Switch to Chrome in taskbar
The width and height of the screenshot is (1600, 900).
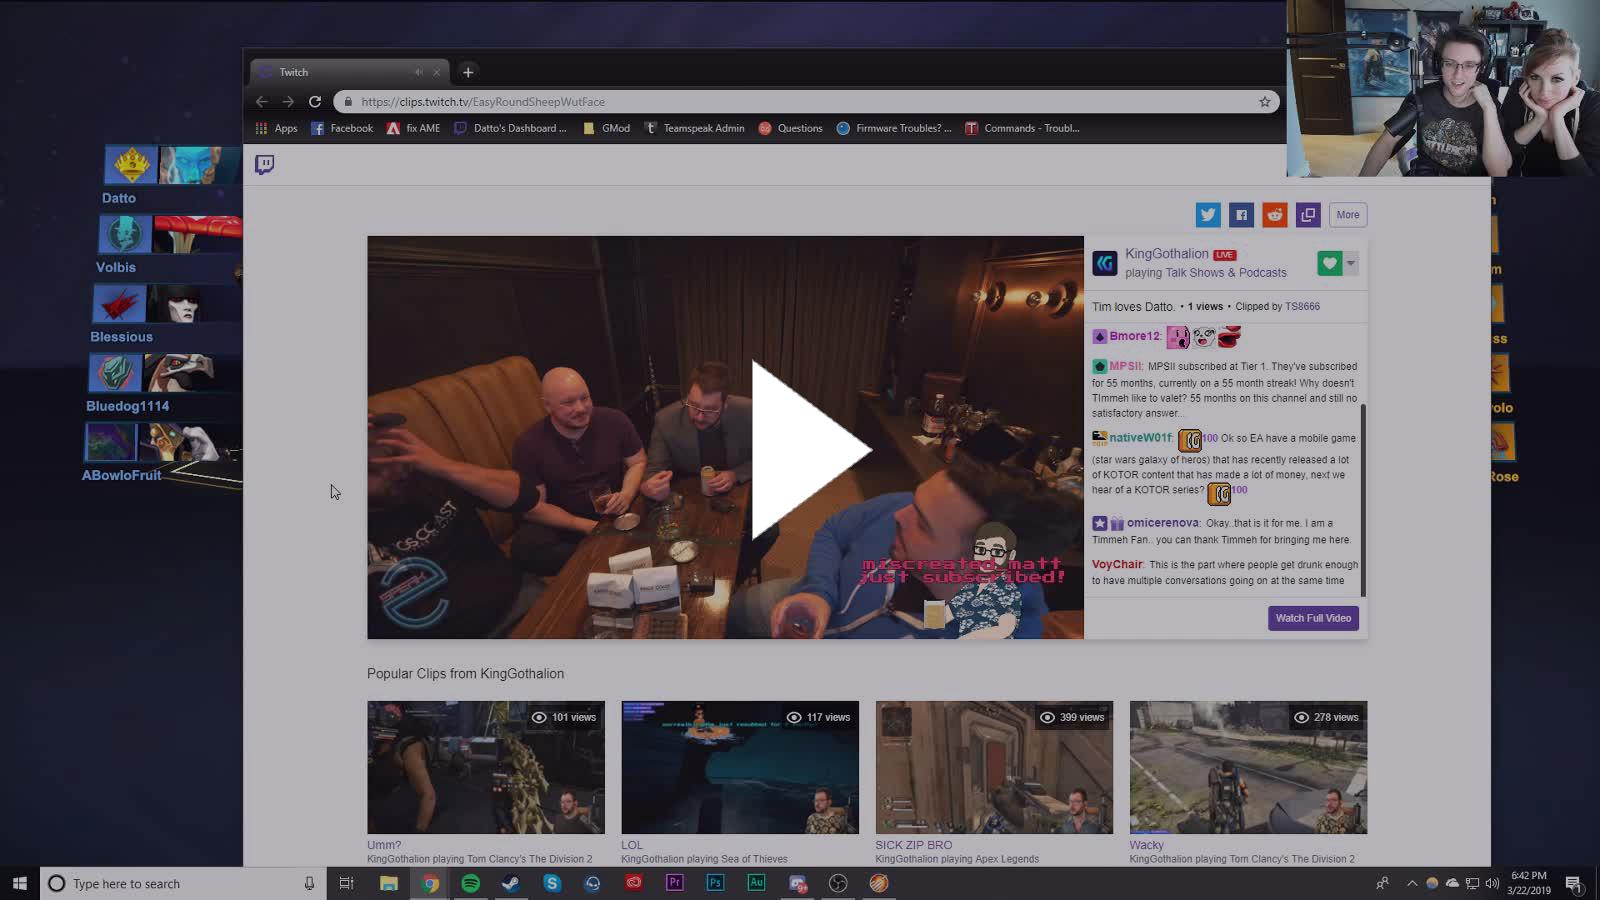tap(430, 883)
